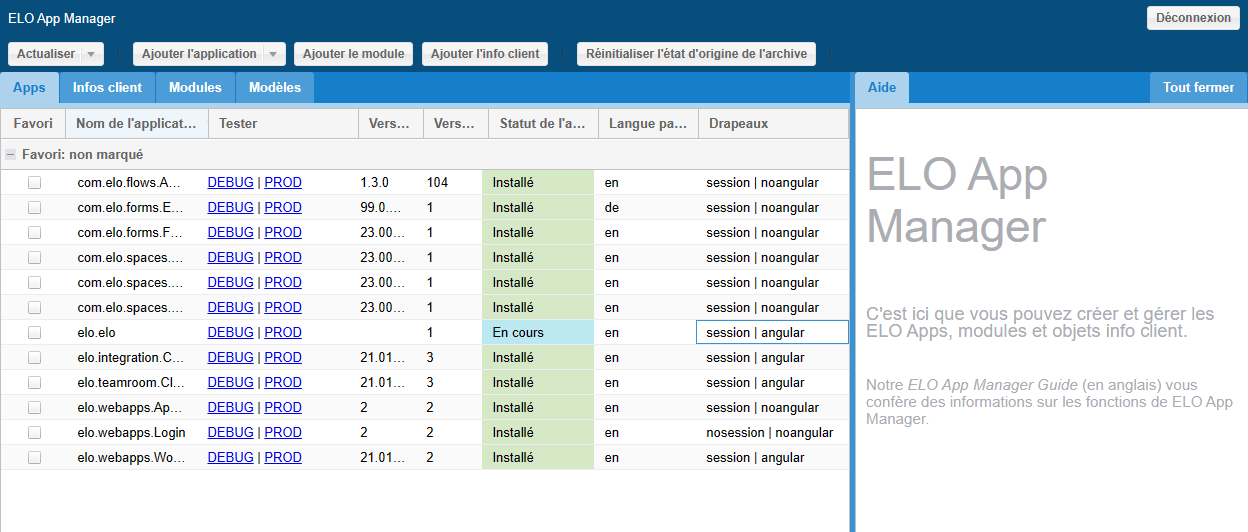
Task: Mark elo.integration app as favorite
Action: (x=35, y=358)
